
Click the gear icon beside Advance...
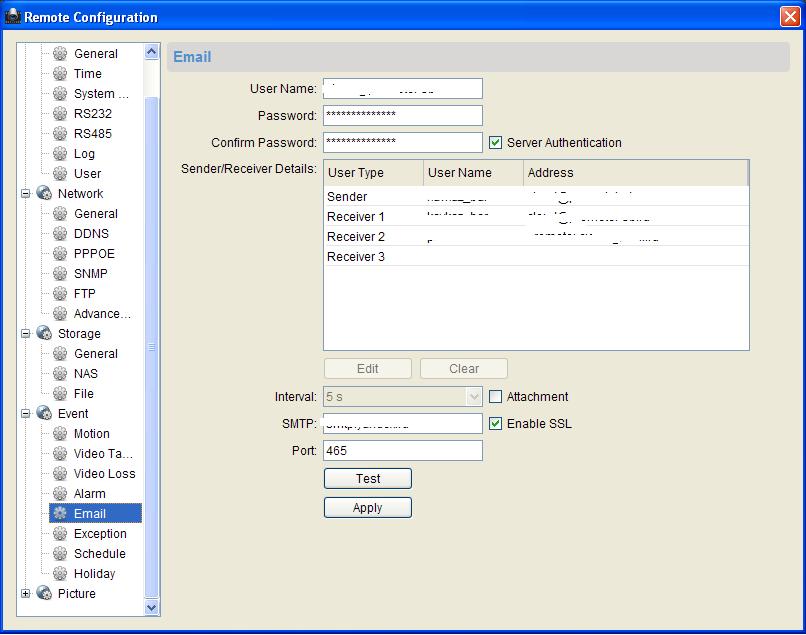[x=60, y=314]
